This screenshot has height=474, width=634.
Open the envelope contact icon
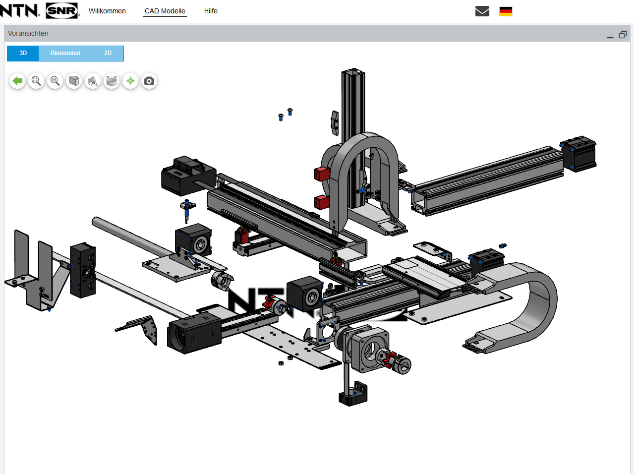point(482,11)
